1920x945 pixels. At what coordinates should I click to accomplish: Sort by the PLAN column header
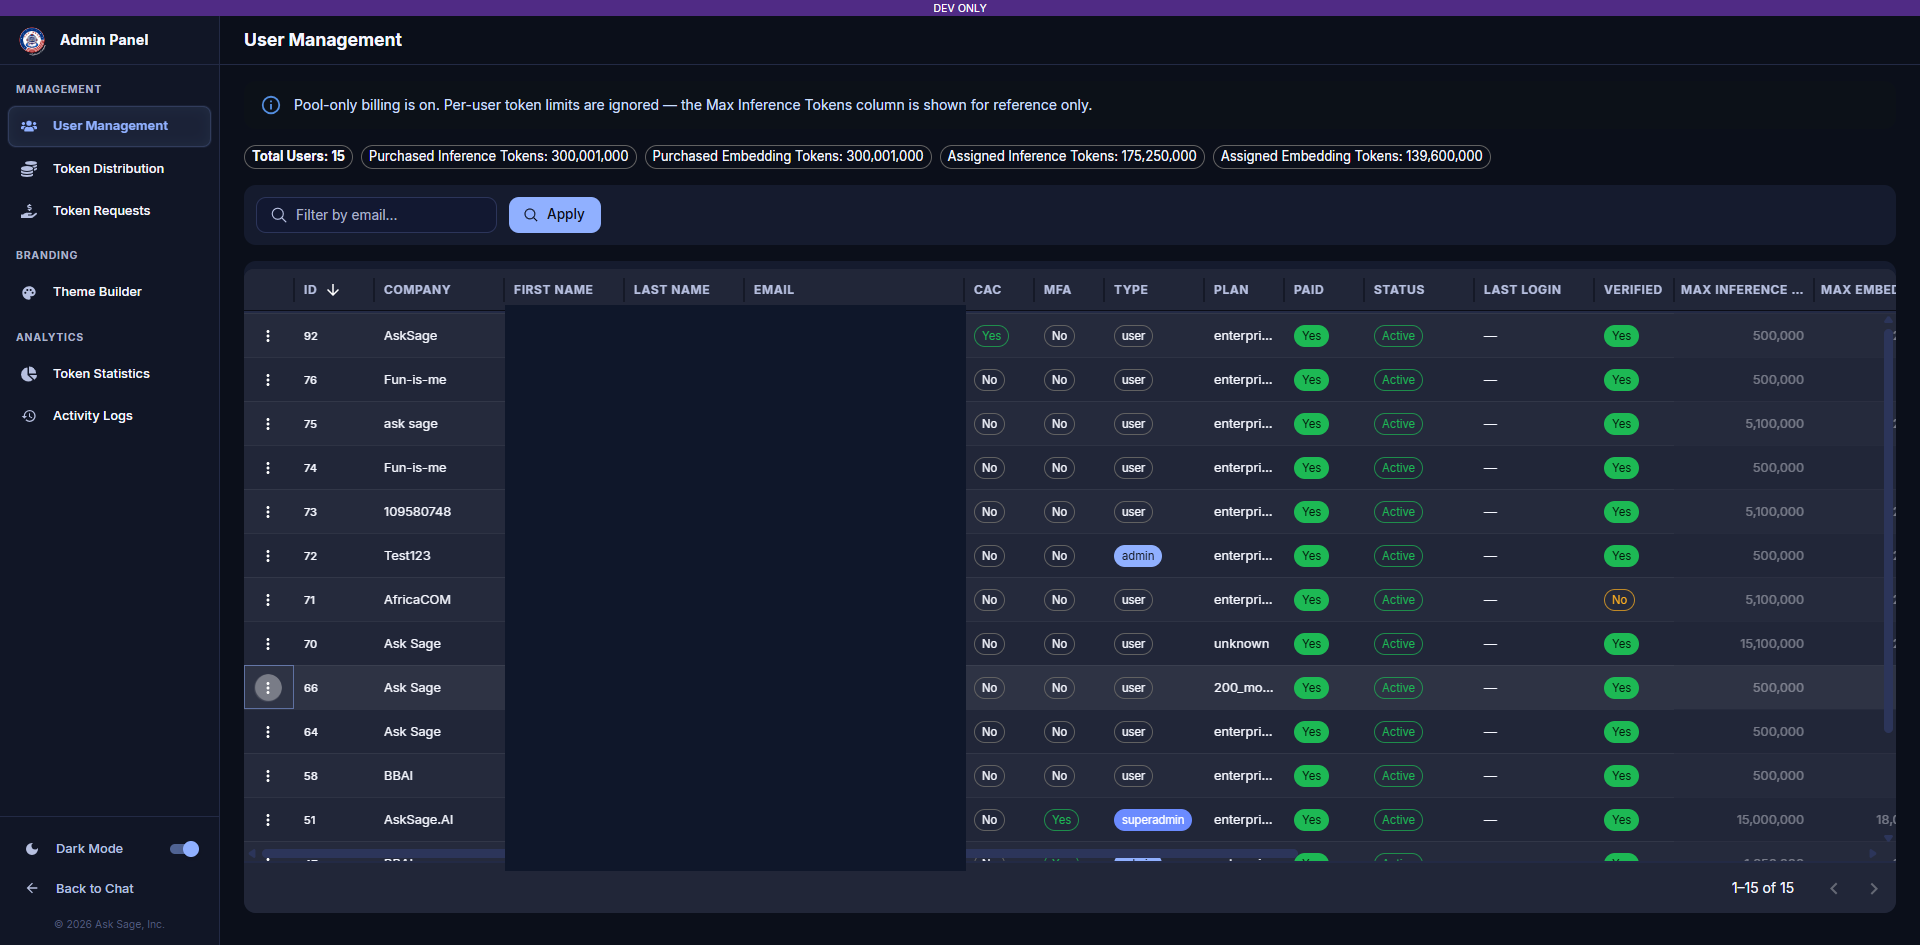(x=1231, y=290)
